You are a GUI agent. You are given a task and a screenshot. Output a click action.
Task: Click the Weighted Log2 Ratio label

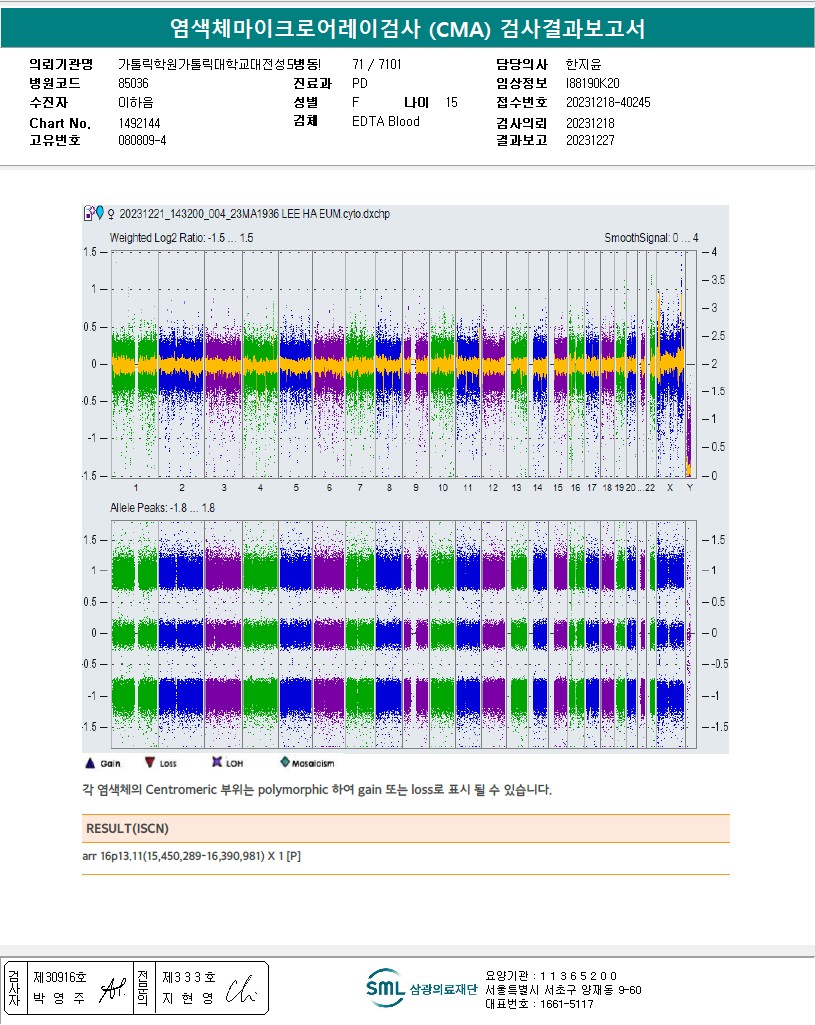(181, 238)
